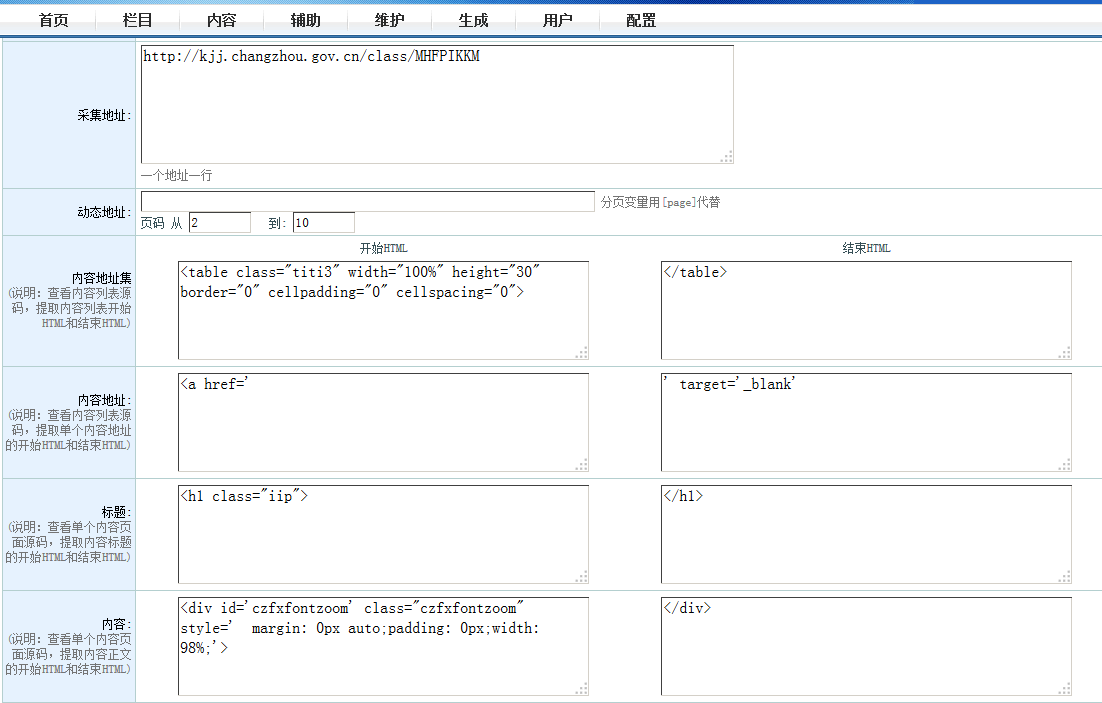1102x703 pixels.
Task: Select the 内容 menu item
Action: click(x=221, y=20)
